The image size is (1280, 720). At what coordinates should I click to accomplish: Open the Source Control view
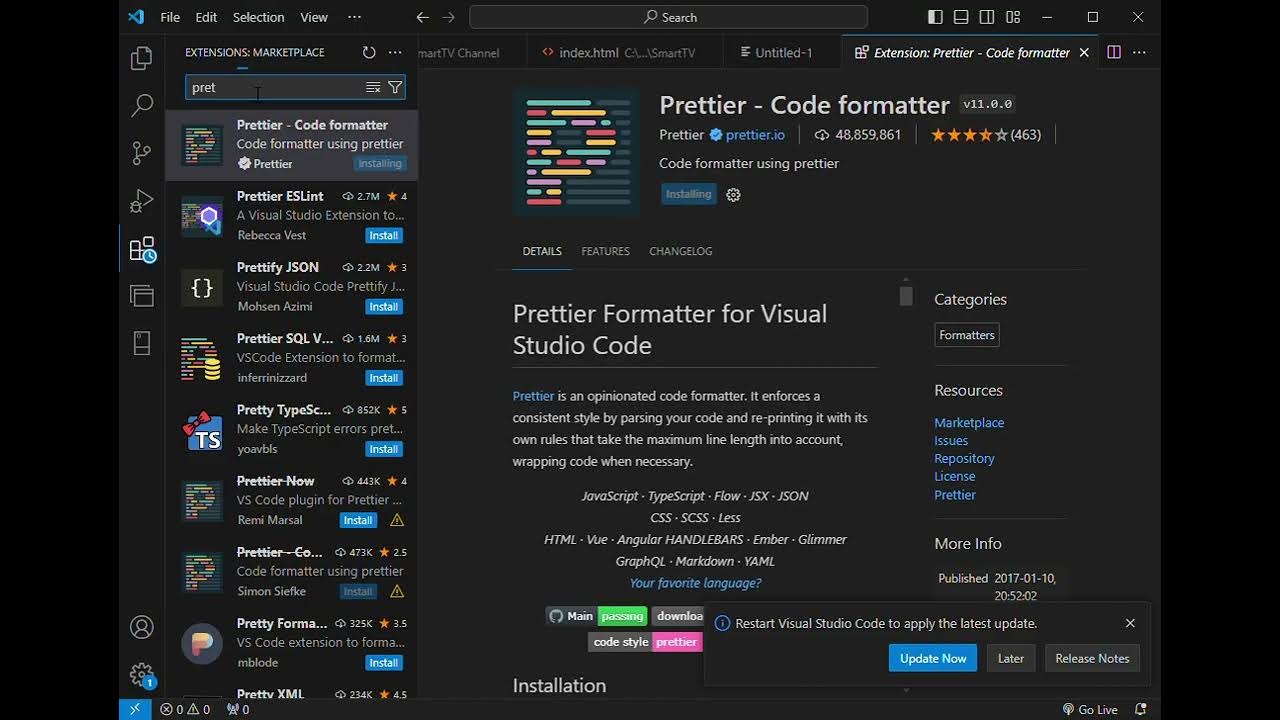tap(142, 153)
